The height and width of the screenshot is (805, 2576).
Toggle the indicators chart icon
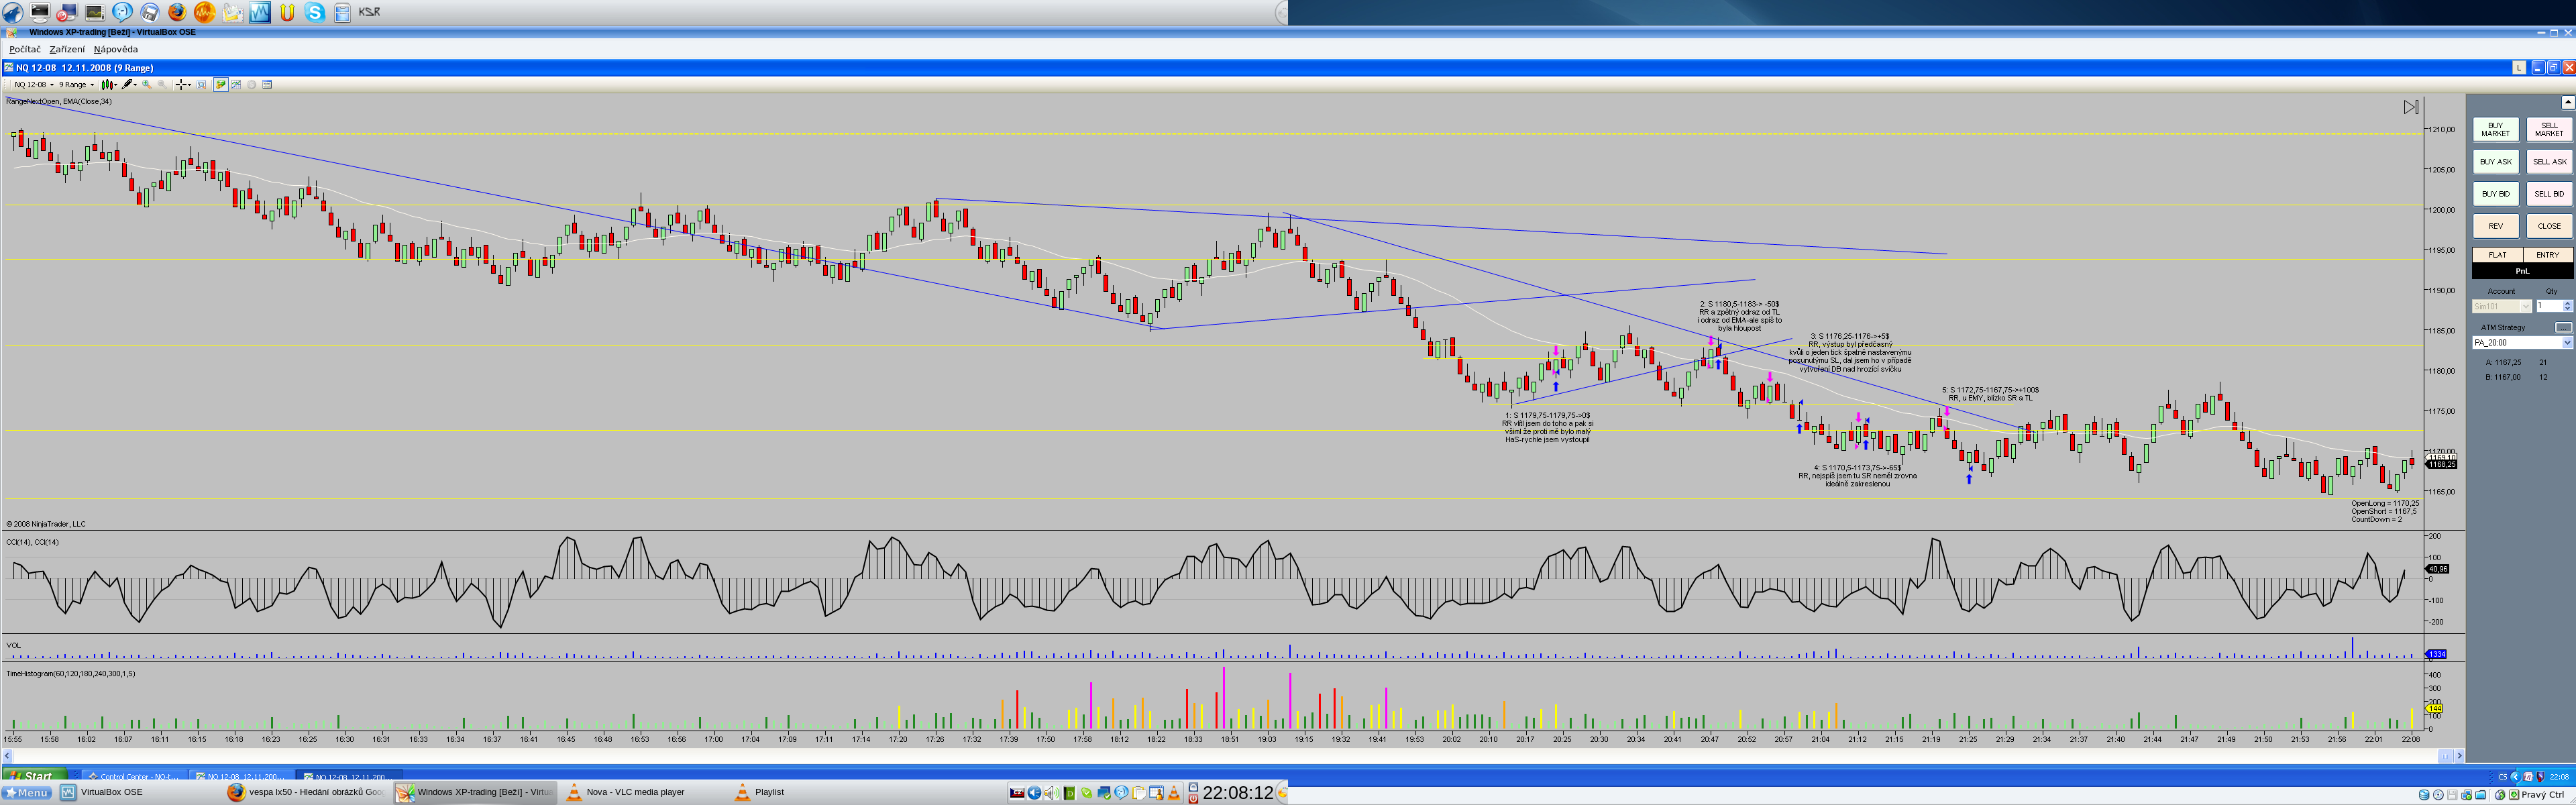(x=236, y=85)
